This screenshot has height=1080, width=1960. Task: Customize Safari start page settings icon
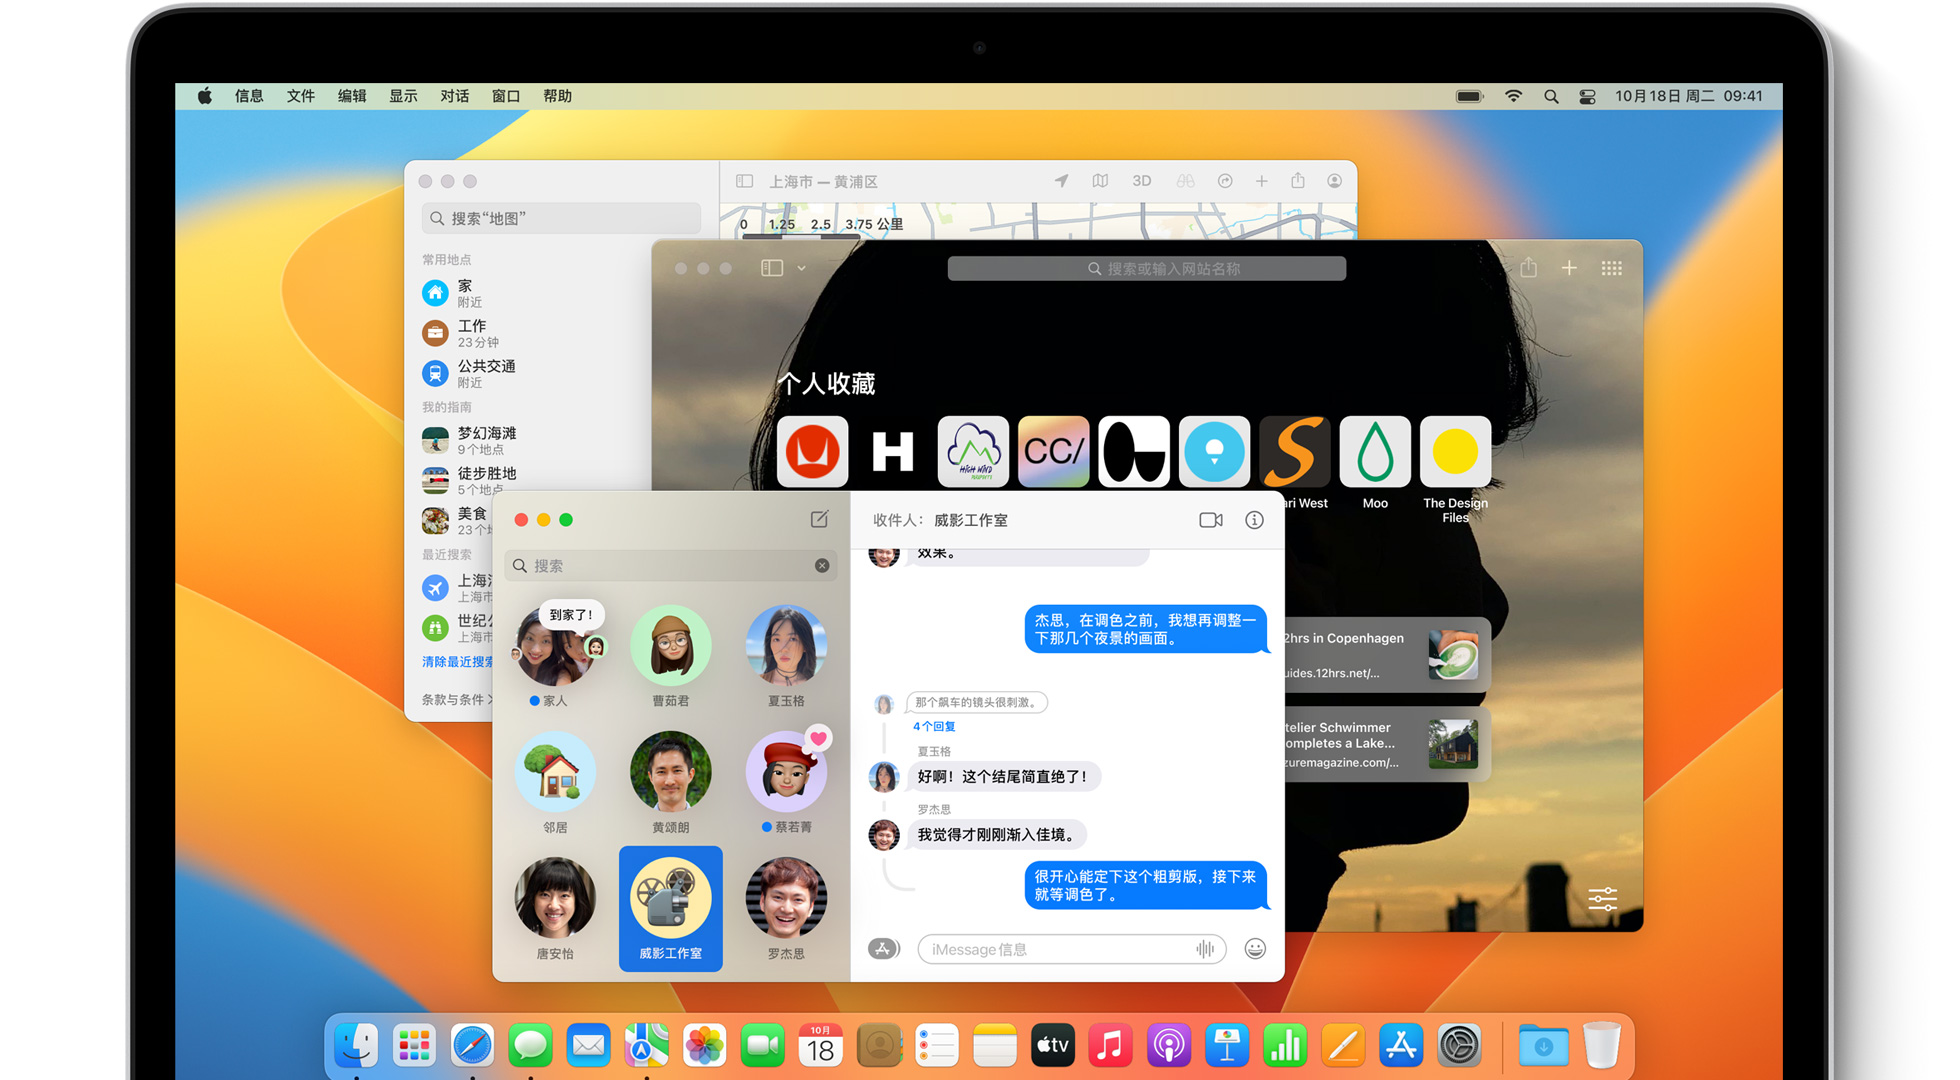click(x=1602, y=898)
